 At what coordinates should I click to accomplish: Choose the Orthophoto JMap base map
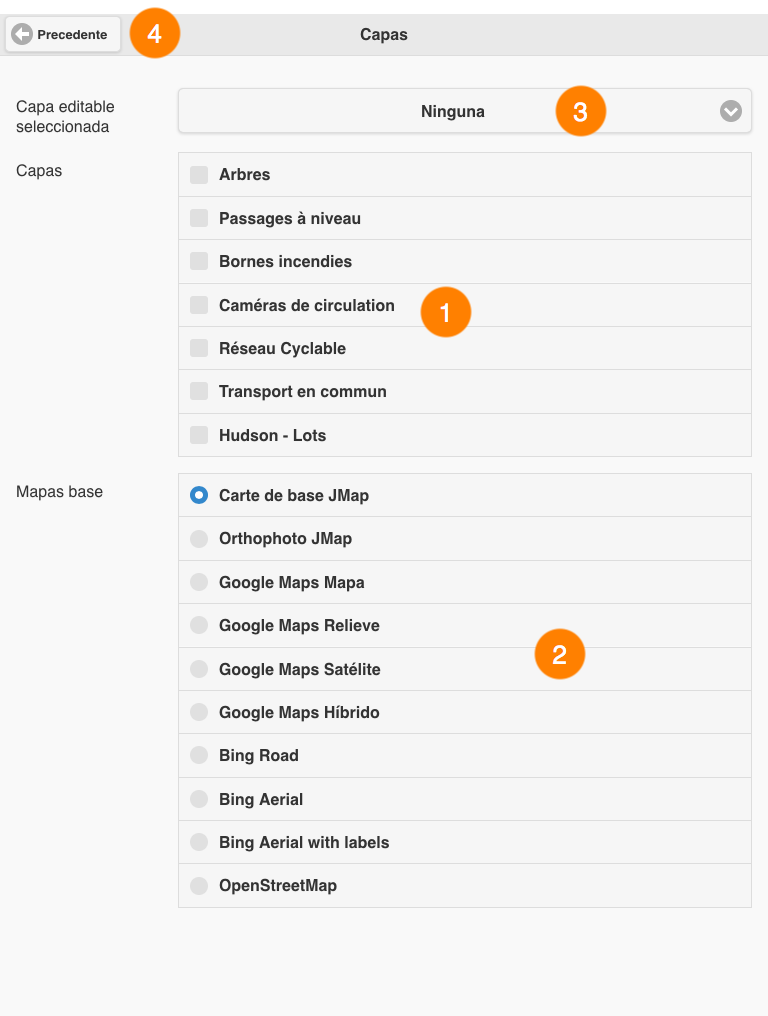point(199,538)
